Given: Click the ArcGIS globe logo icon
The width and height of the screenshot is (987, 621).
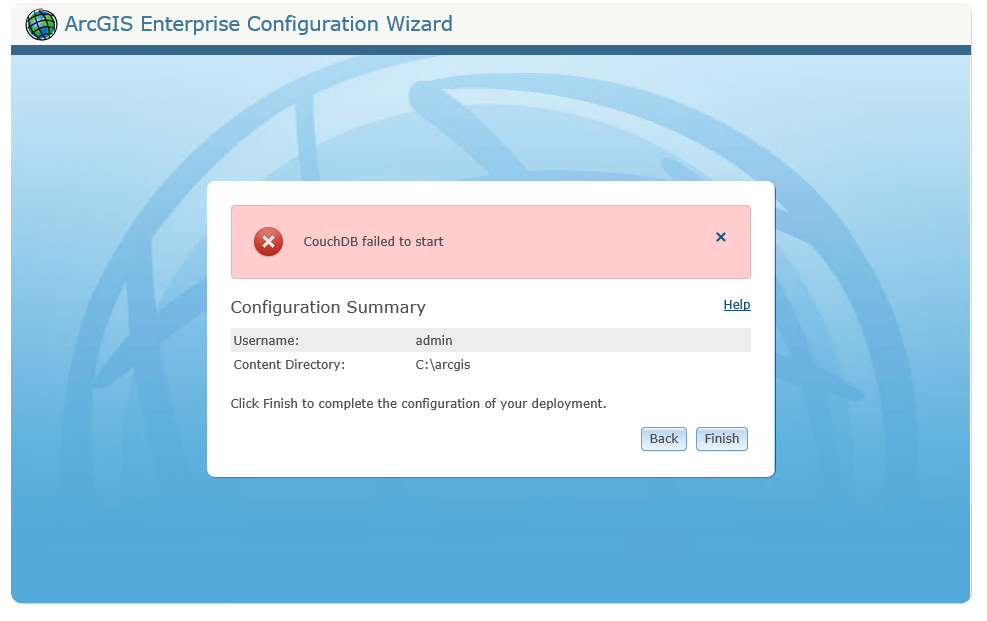Looking at the screenshot, I should click(41, 25).
